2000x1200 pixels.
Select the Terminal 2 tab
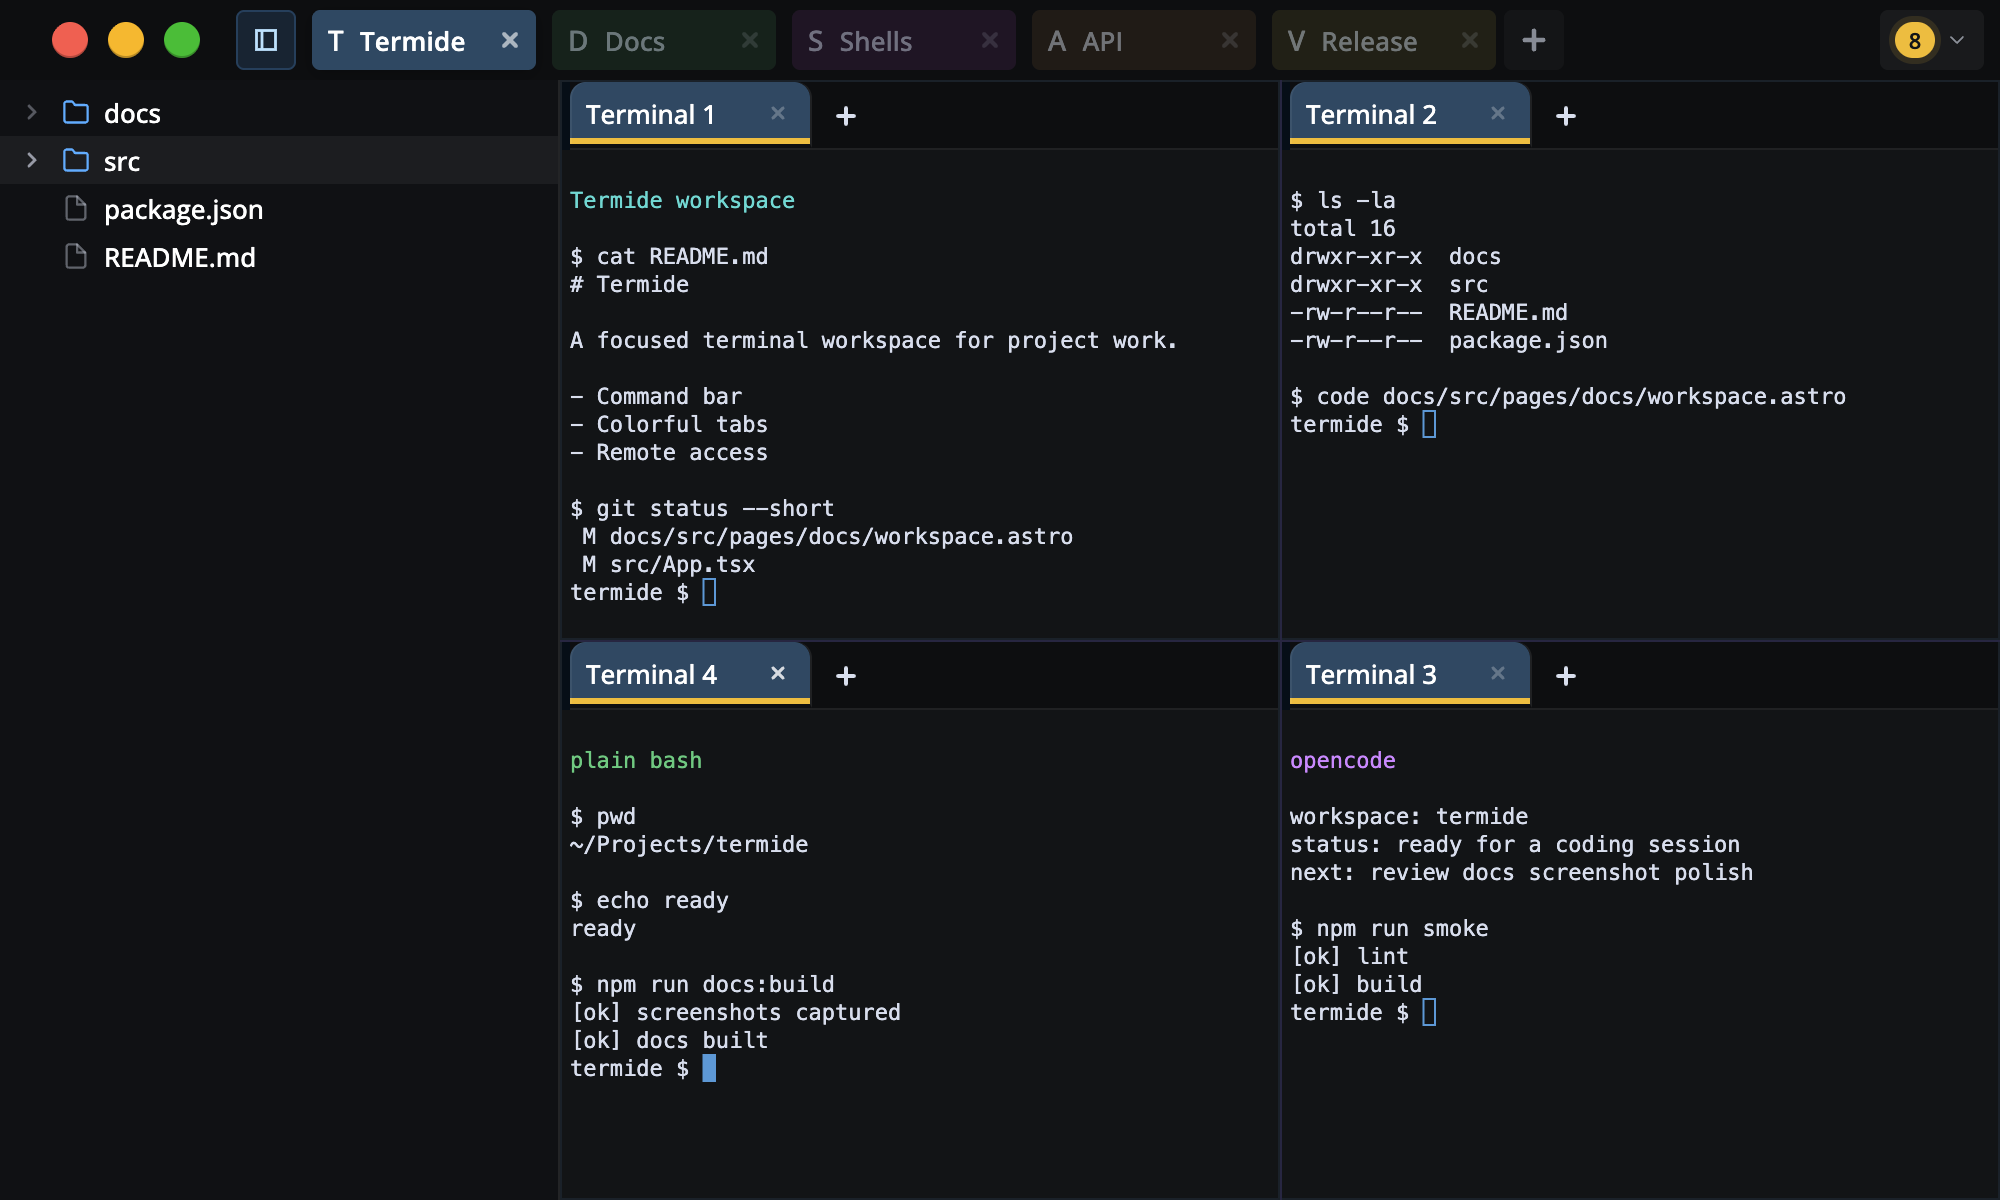click(1410, 114)
